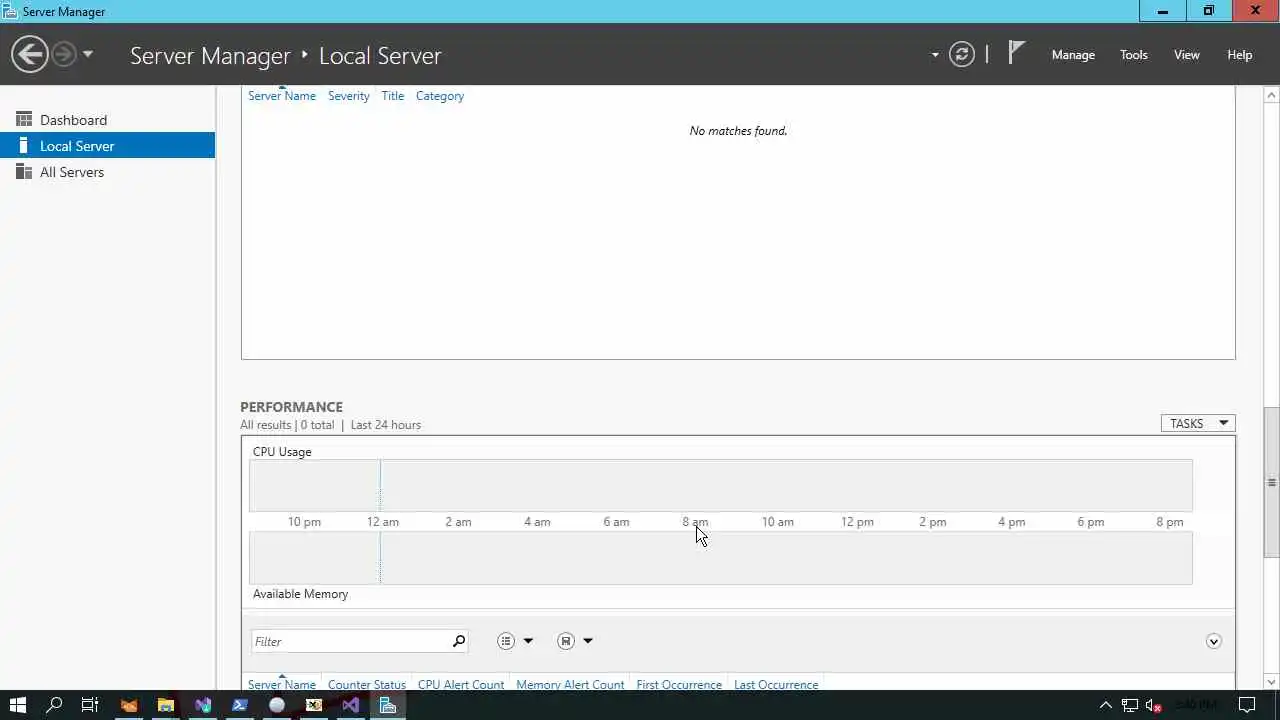Sort upper table by Server Name column
Image resolution: width=1280 pixels, height=720 pixels.
click(x=282, y=96)
